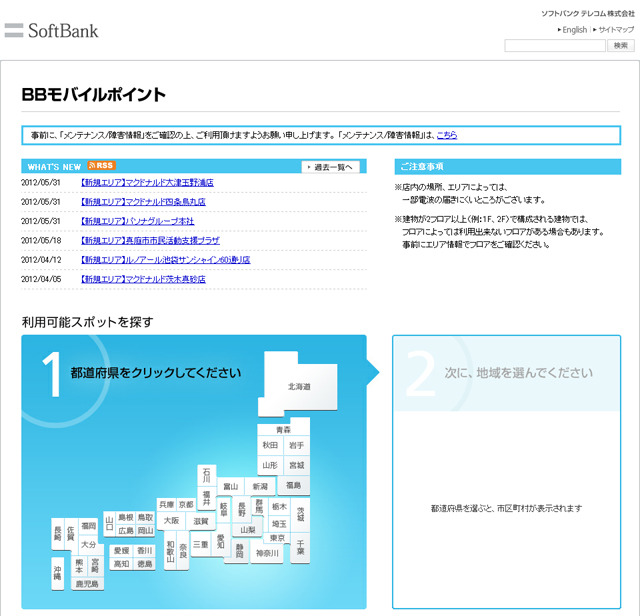
Task: Select 沖縄 prefecture tile
Action: pyautogui.click(x=58, y=573)
